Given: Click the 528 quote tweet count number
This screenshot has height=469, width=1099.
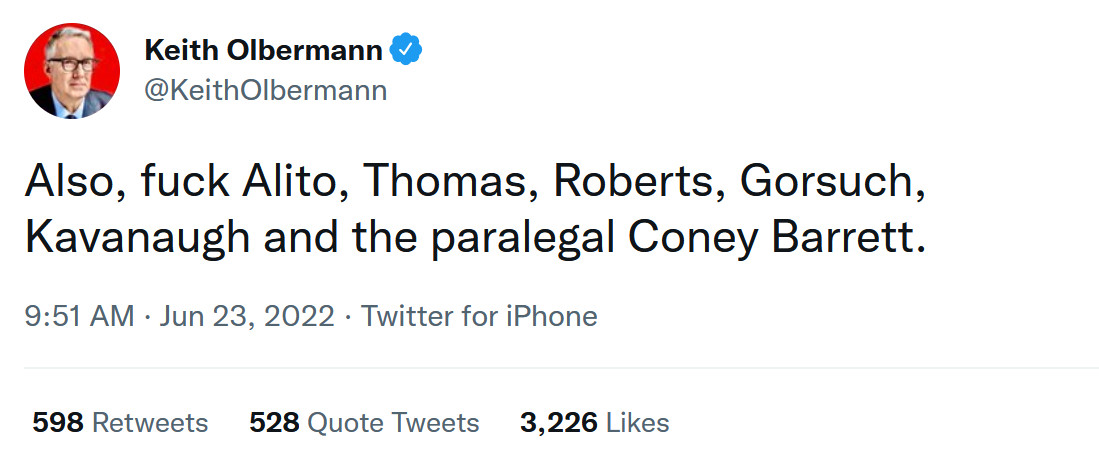Looking at the screenshot, I should 274,422.
